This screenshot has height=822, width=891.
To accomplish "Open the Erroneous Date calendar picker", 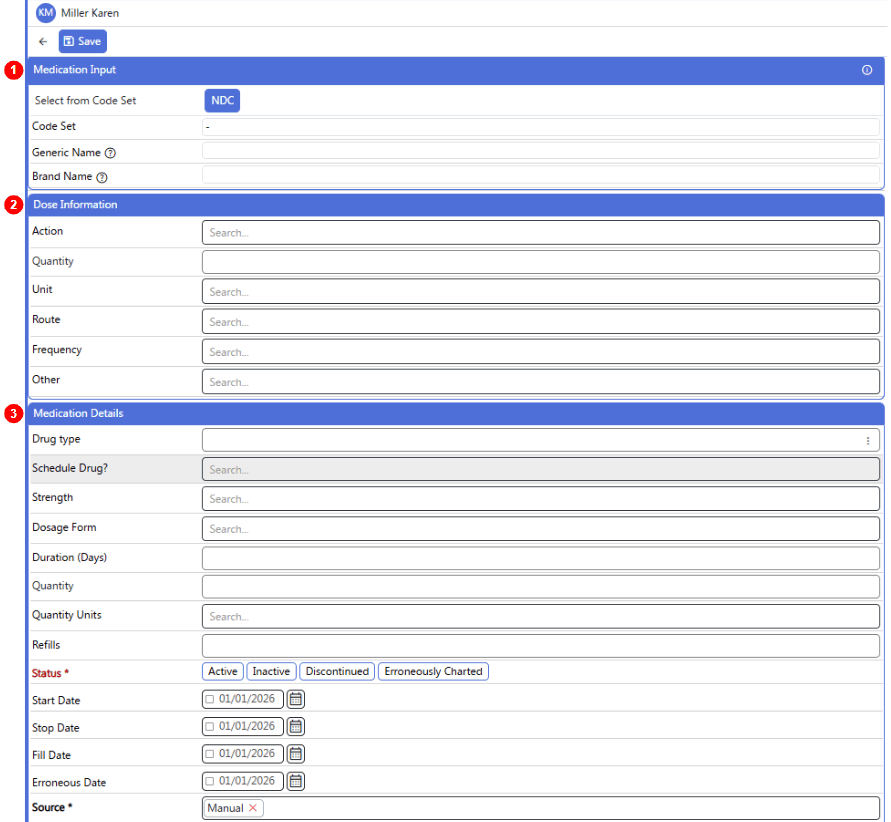I will point(295,781).
